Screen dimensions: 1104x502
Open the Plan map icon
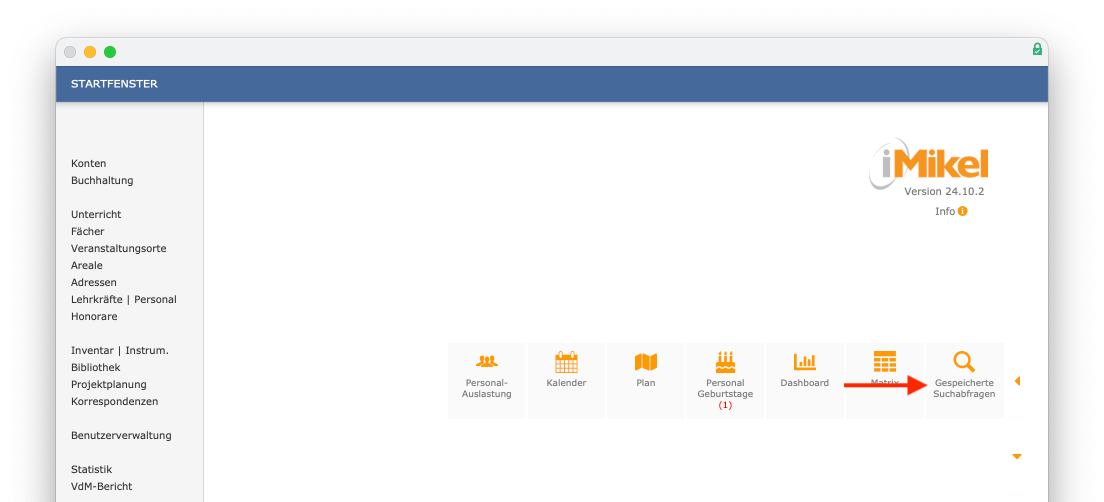click(646, 362)
